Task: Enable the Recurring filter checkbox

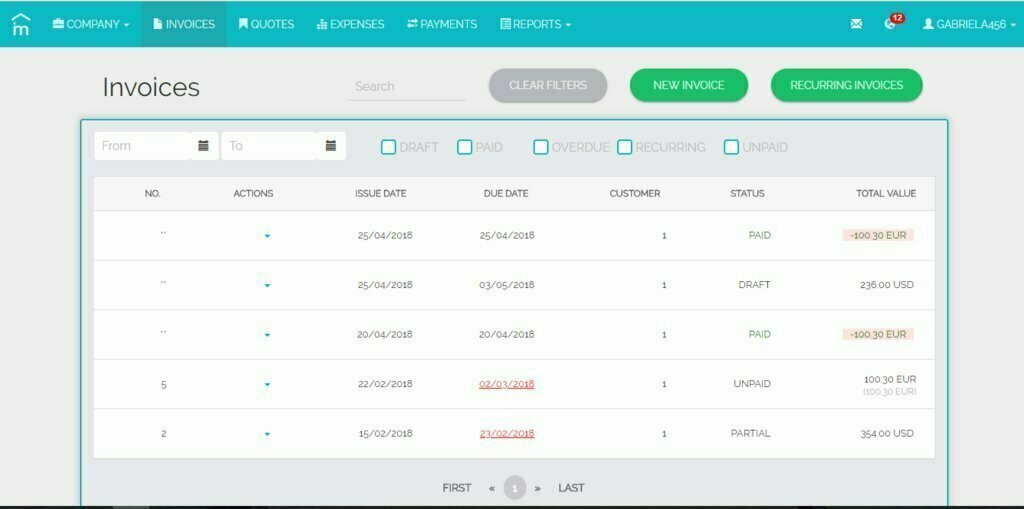Action: pyautogui.click(x=624, y=147)
